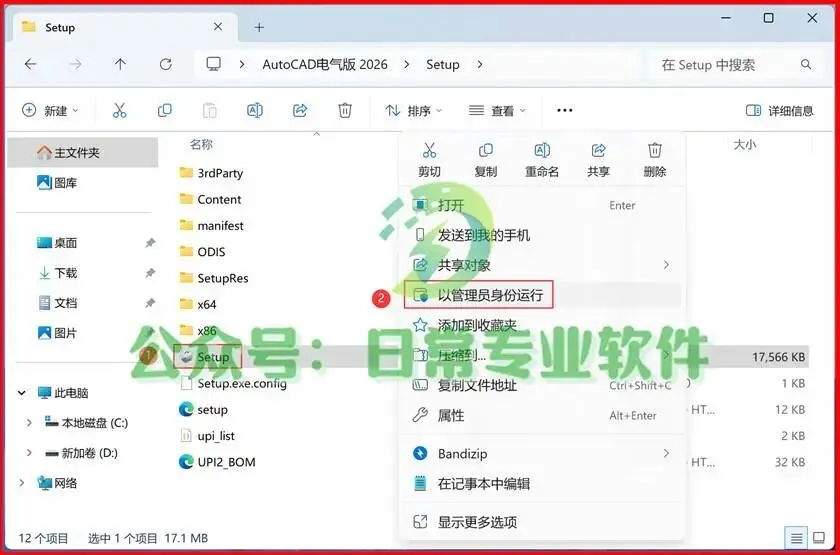Select the manifest folder

point(211,225)
